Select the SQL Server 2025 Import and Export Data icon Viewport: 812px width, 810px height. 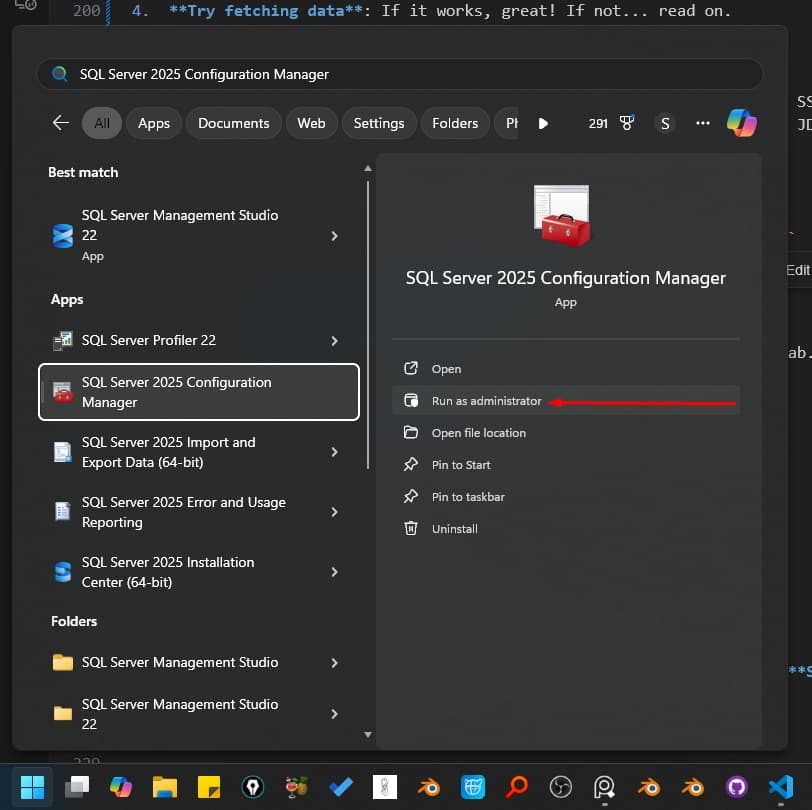[62, 452]
